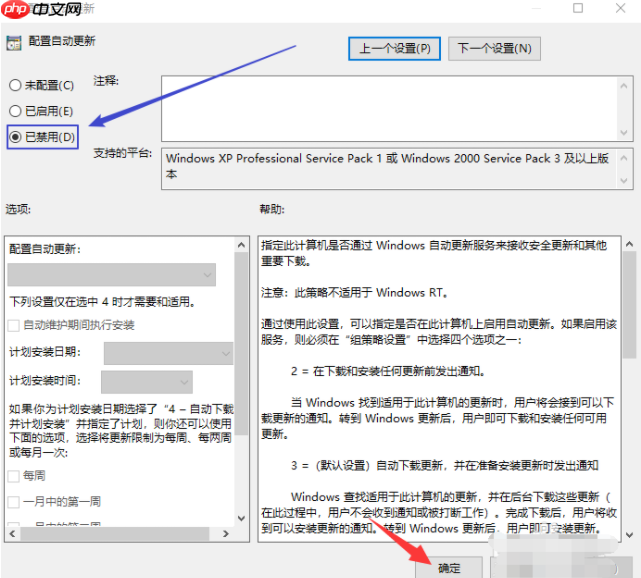Click the down arrow of the 注释 scrollbar
641x578 pixels.
pyautogui.click(x=624, y=132)
